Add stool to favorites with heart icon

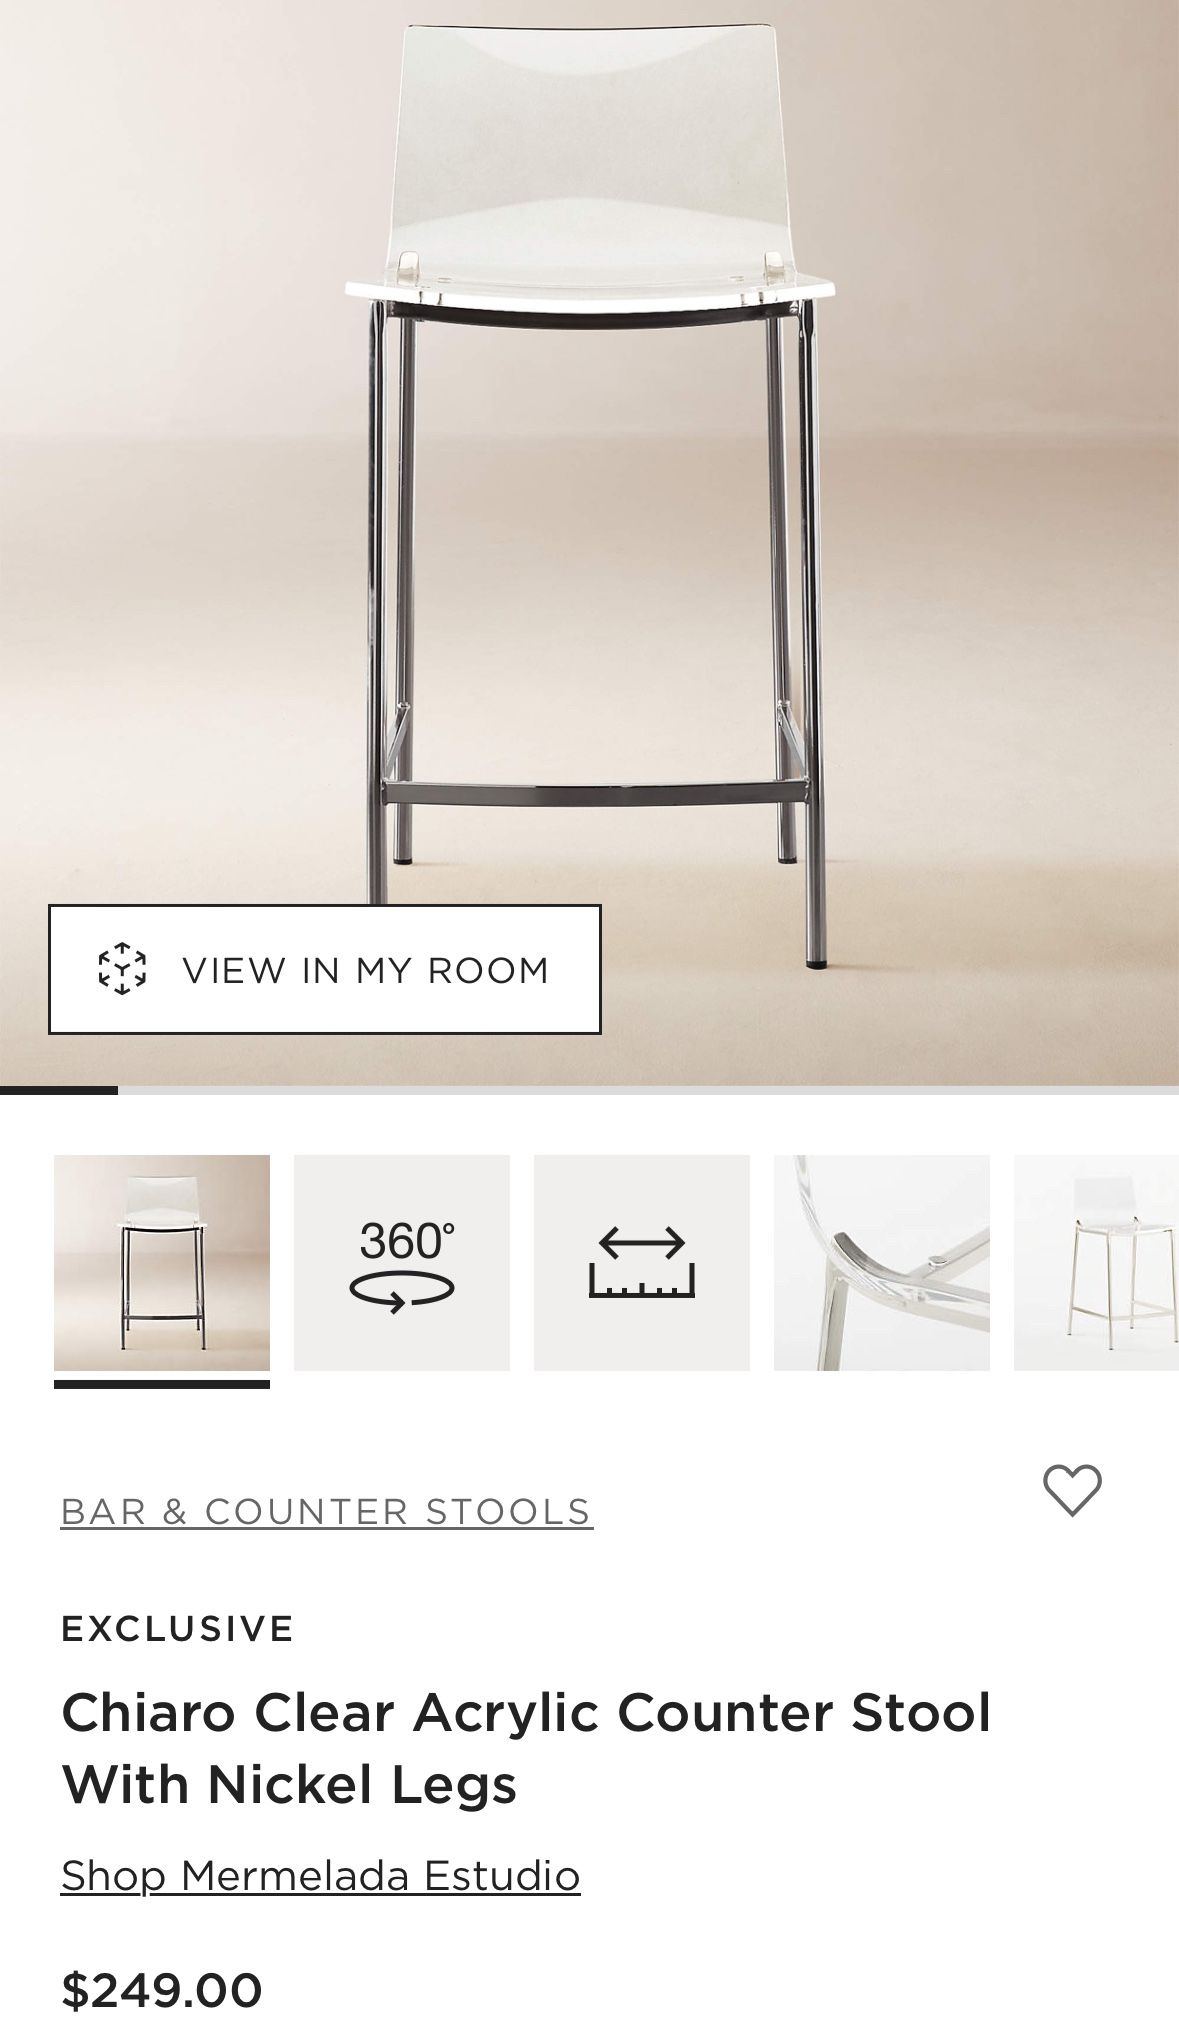tap(1072, 1490)
